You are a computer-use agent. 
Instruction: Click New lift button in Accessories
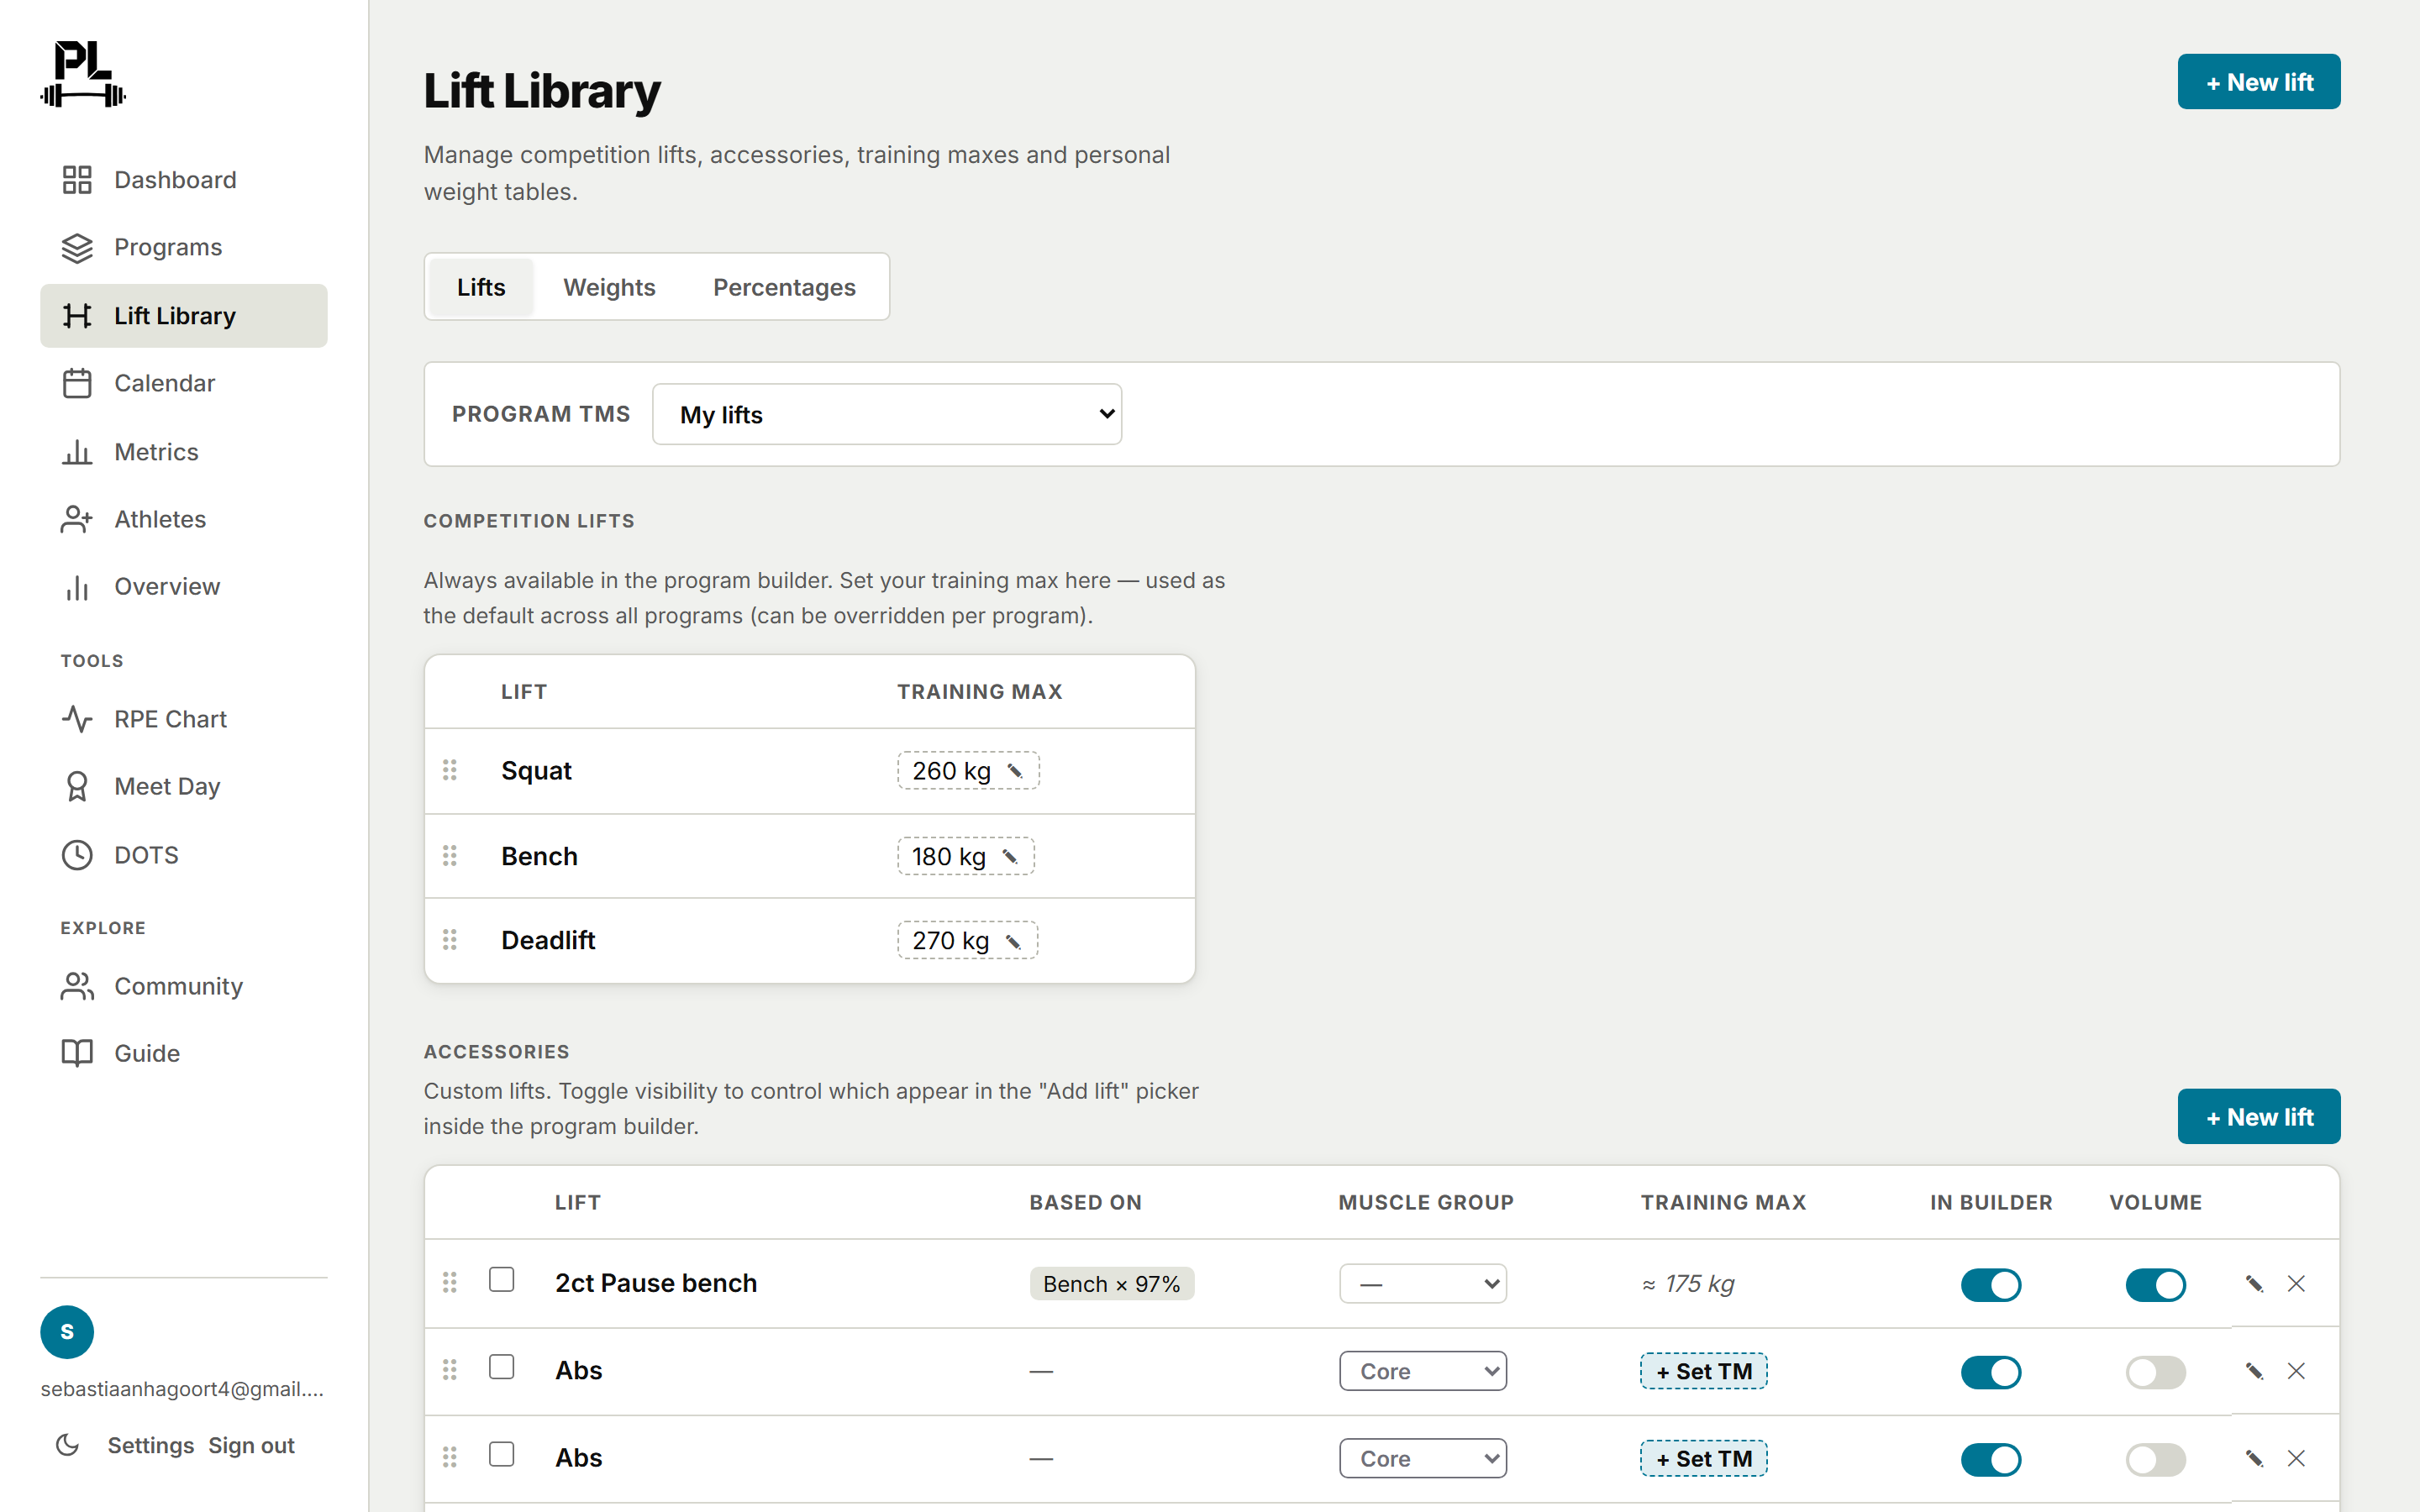(2259, 1117)
